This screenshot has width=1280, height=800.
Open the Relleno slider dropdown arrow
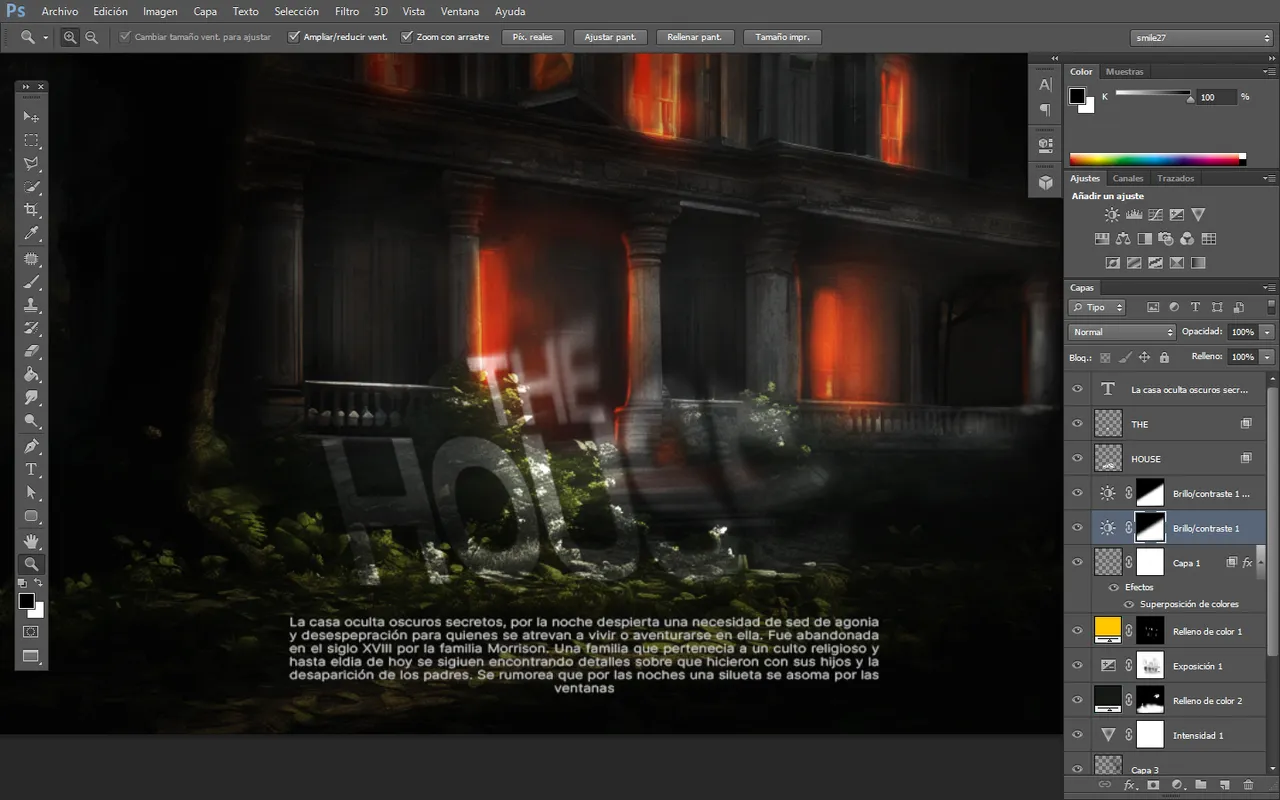coord(1267,357)
